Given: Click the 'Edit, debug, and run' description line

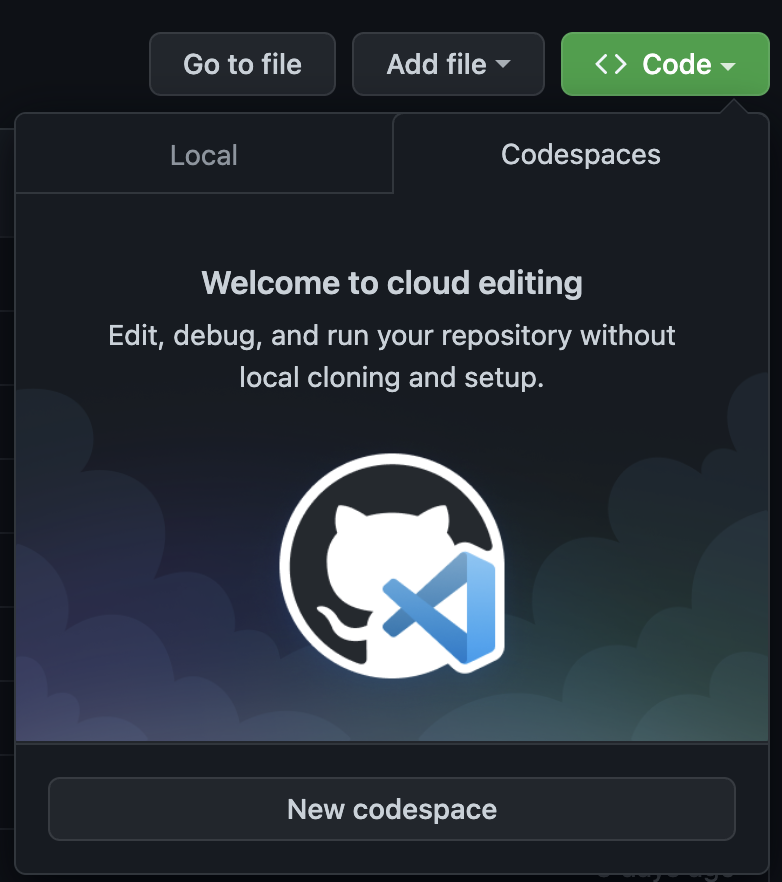Looking at the screenshot, I should point(391,335).
